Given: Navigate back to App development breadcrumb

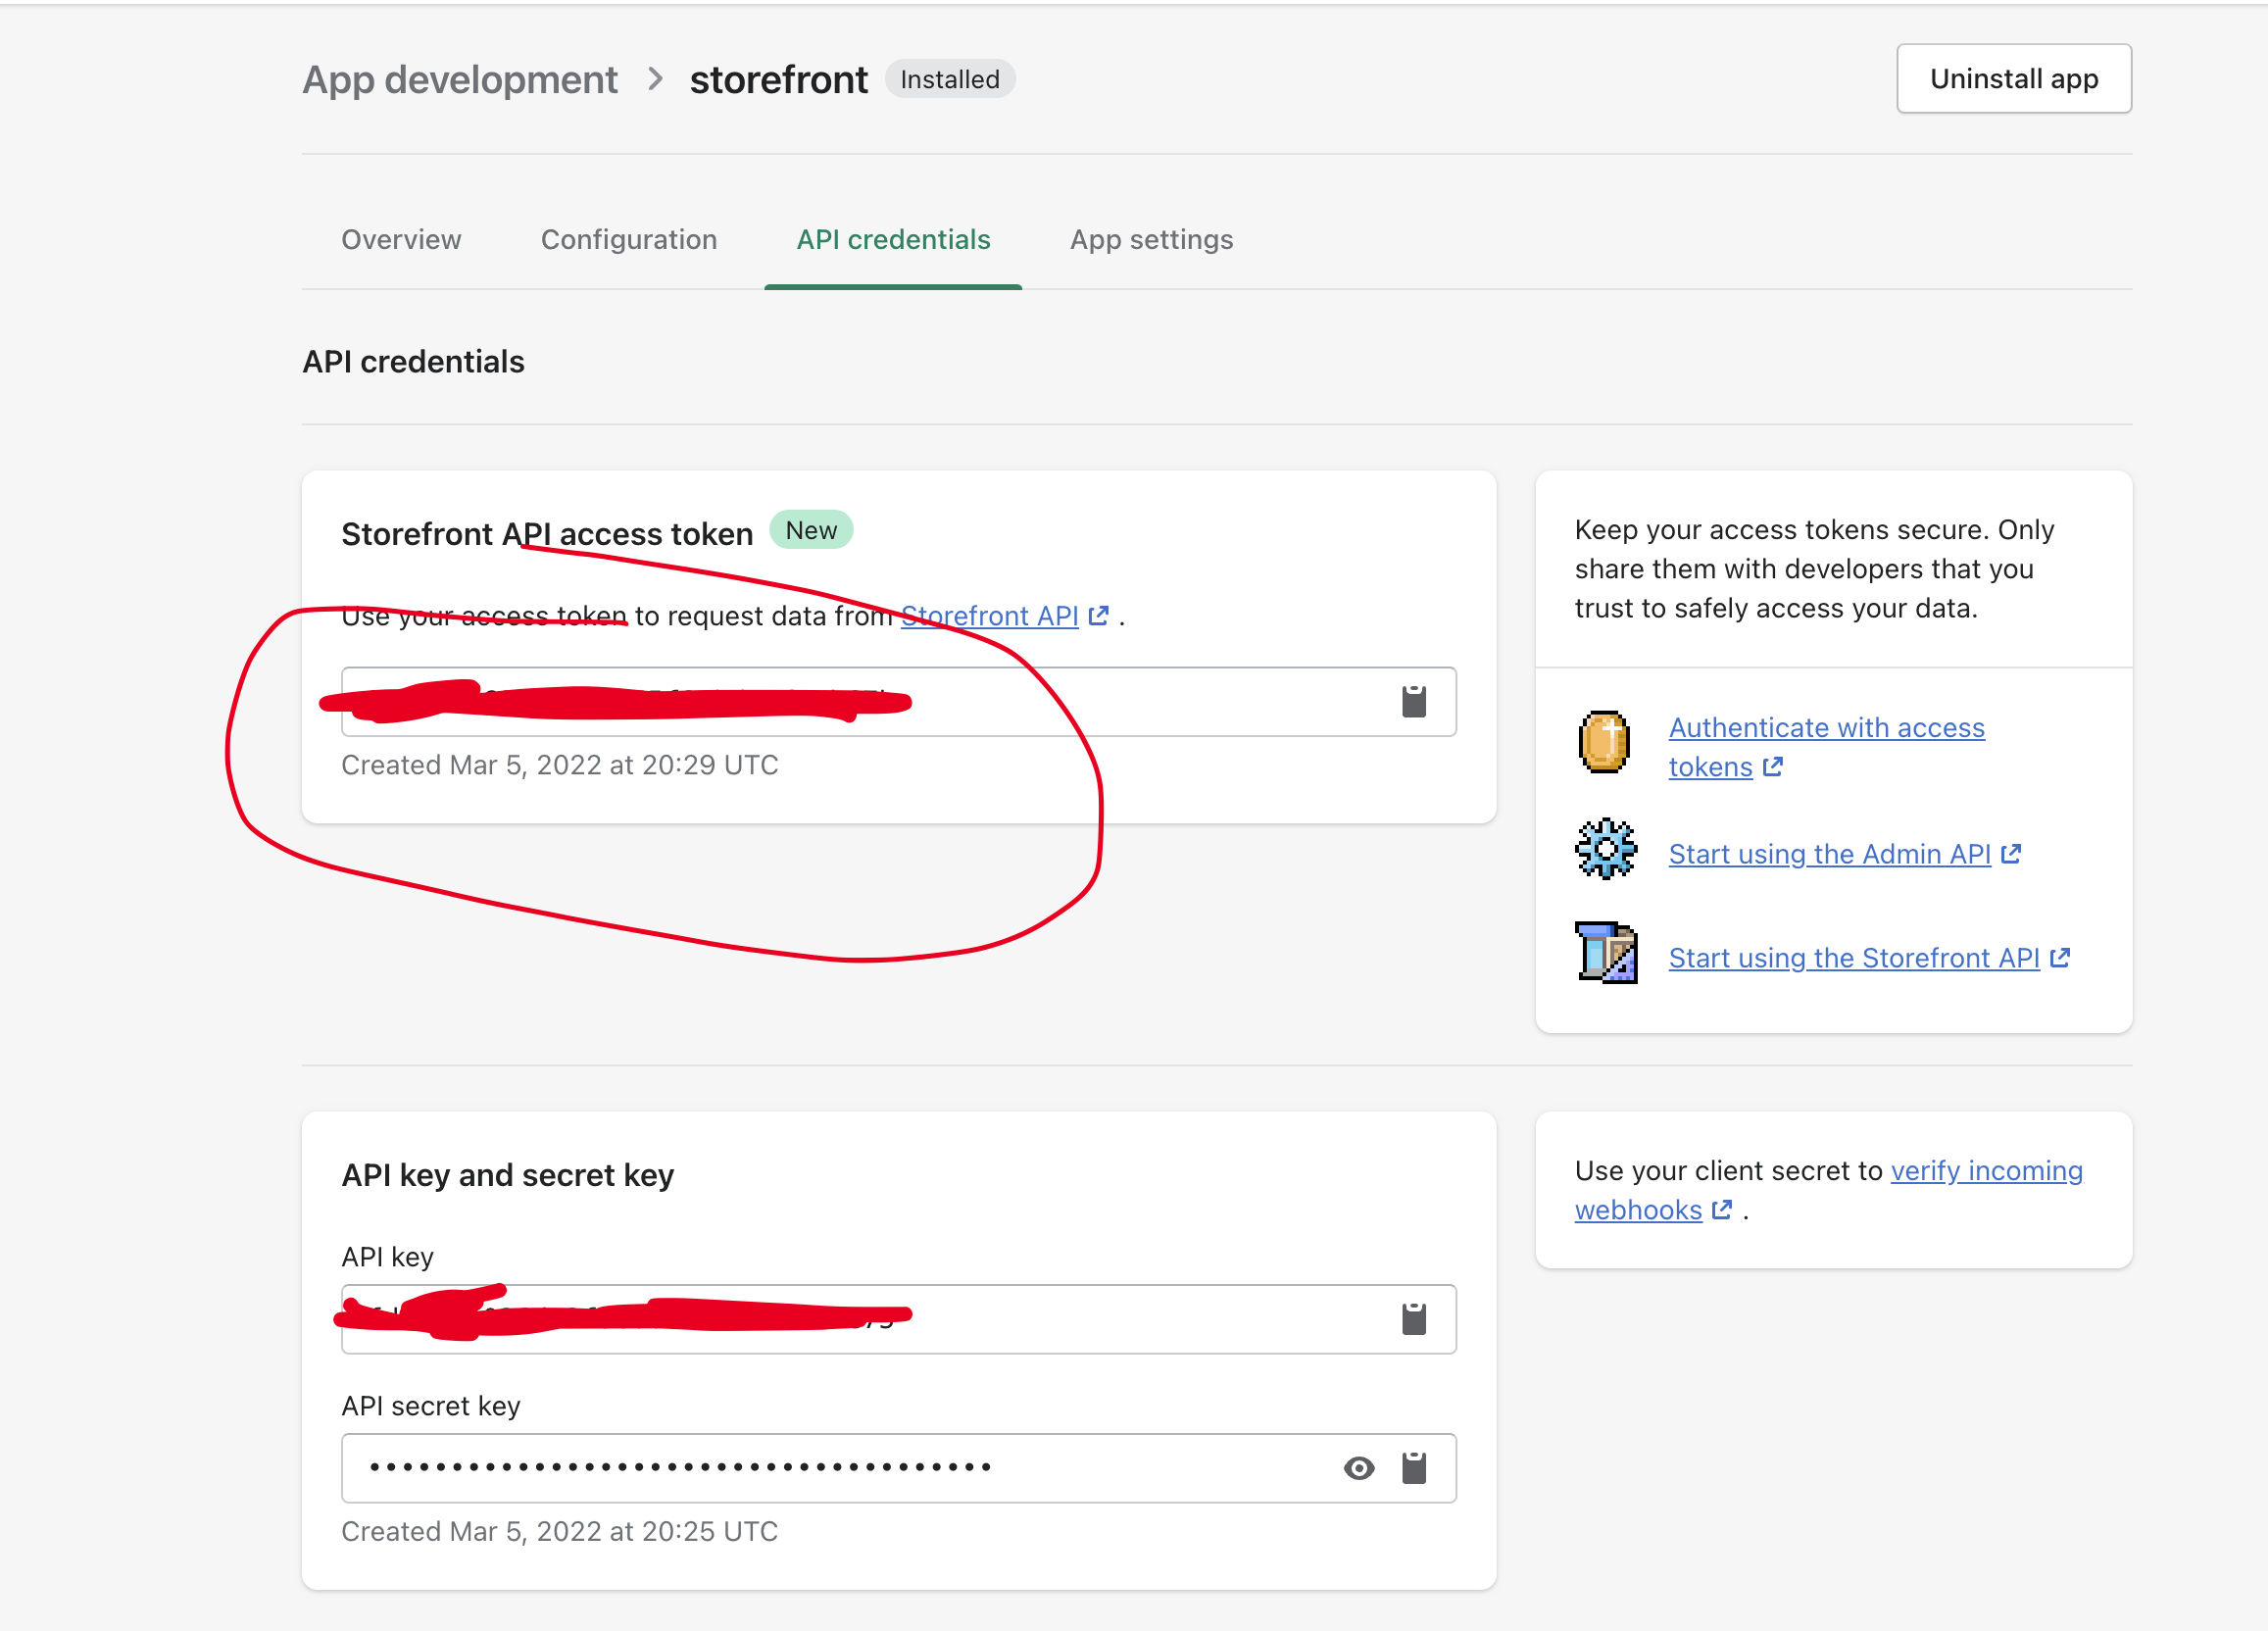Looking at the screenshot, I should 460,80.
